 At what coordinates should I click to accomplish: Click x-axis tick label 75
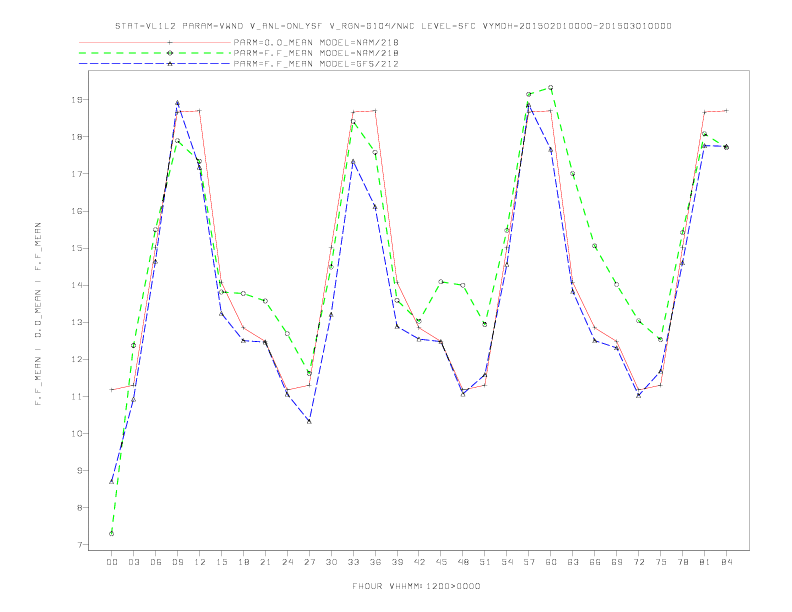tap(661, 562)
